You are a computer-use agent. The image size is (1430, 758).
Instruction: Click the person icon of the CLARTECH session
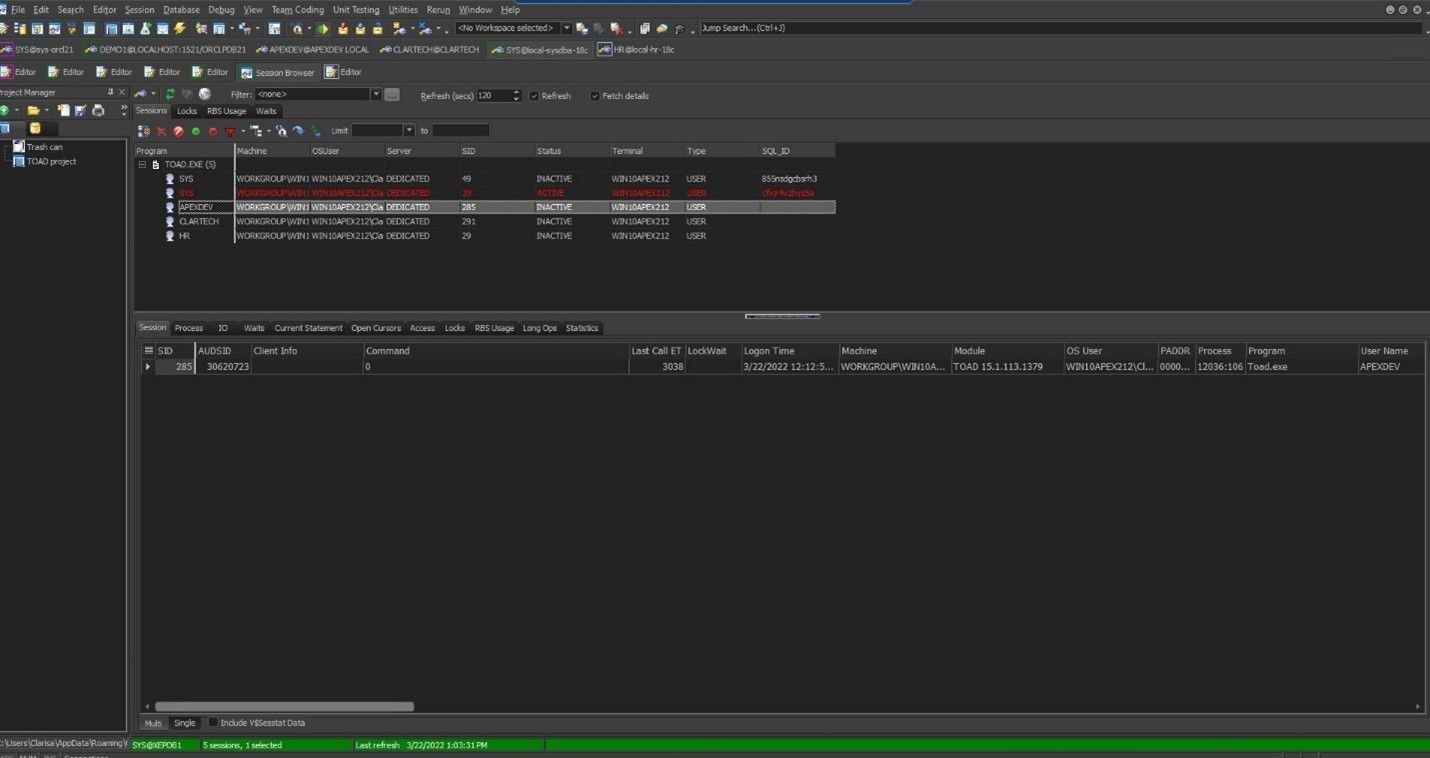pos(170,221)
